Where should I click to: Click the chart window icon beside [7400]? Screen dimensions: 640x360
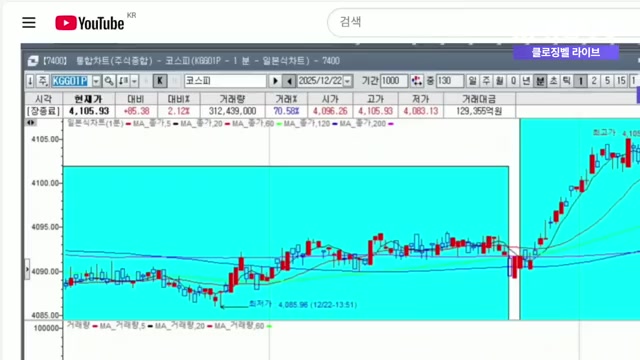[x=33, y=61]
